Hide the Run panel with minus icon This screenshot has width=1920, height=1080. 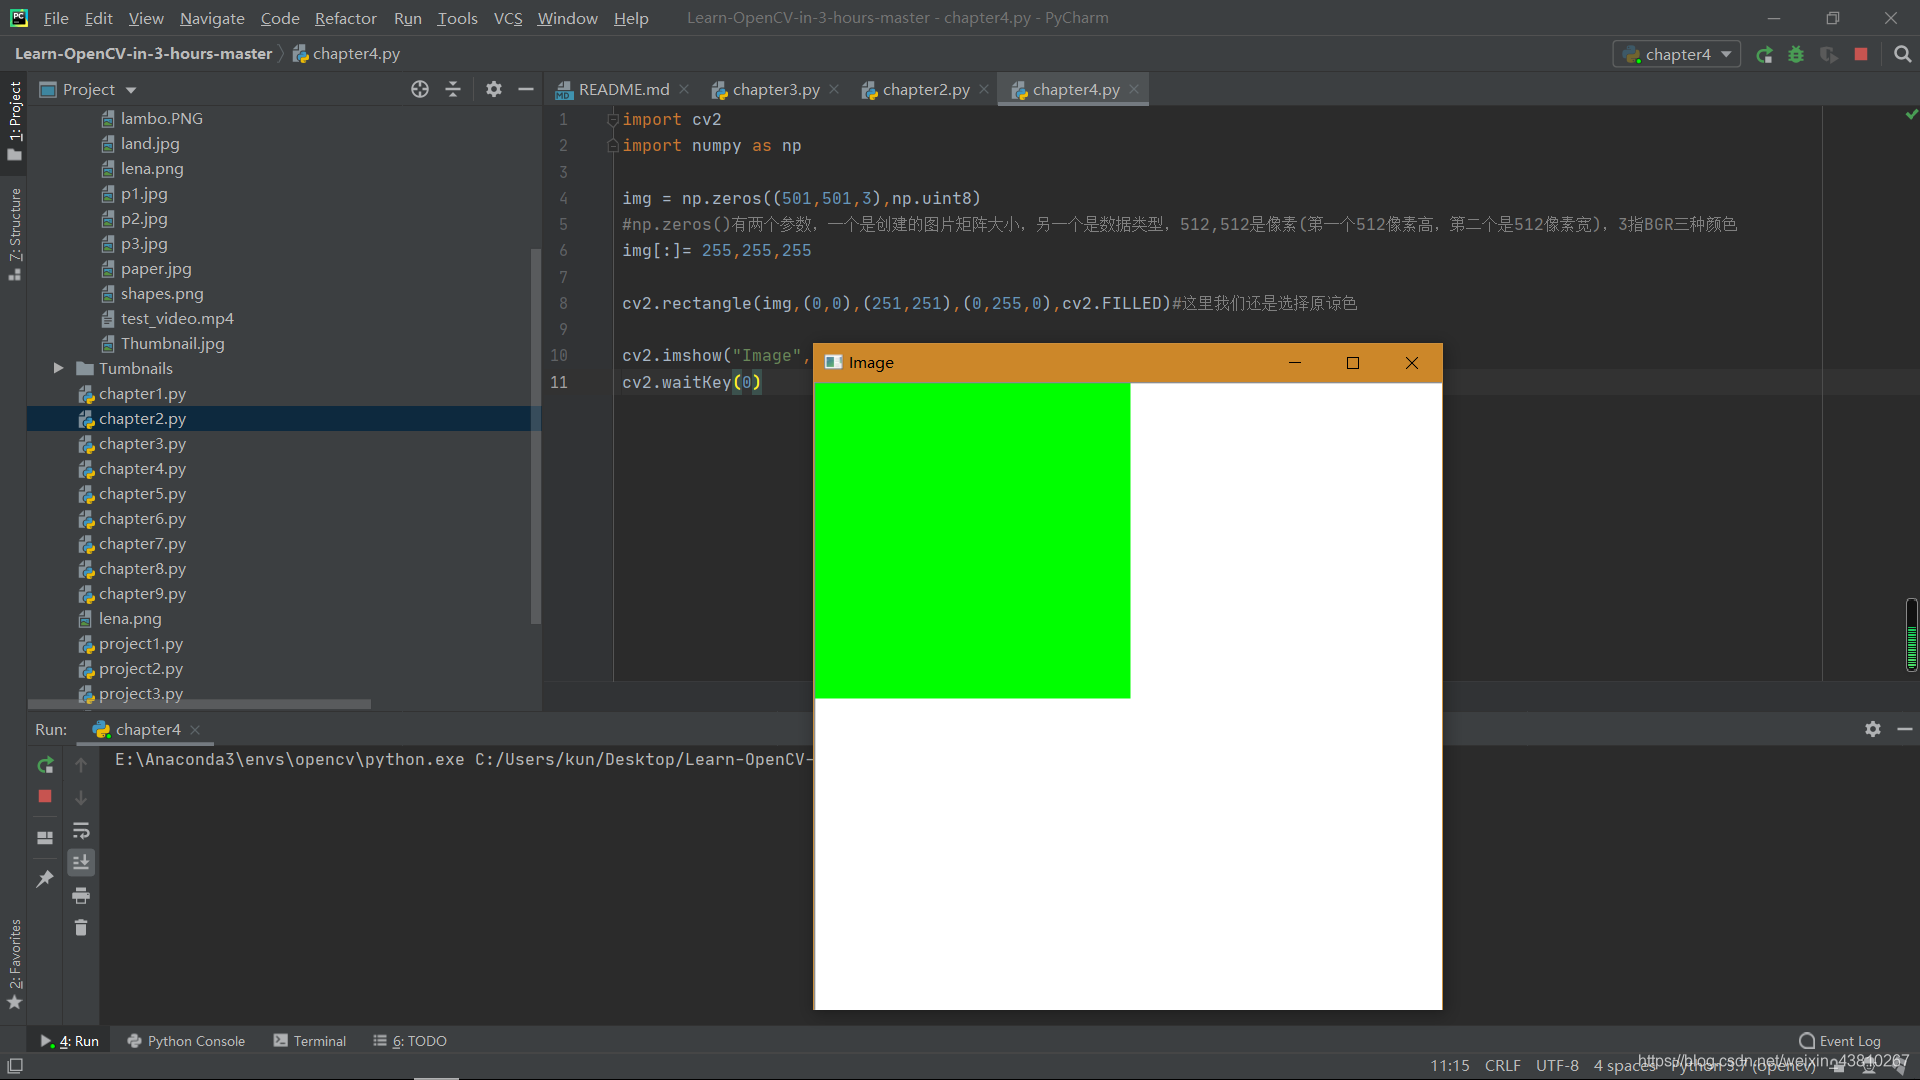1905,729
